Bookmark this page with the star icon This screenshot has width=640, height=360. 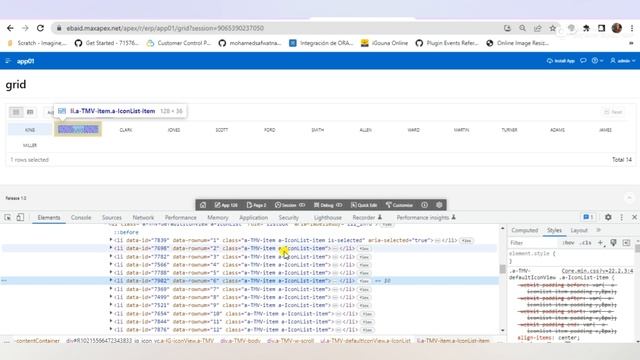(x=552, y=28)
